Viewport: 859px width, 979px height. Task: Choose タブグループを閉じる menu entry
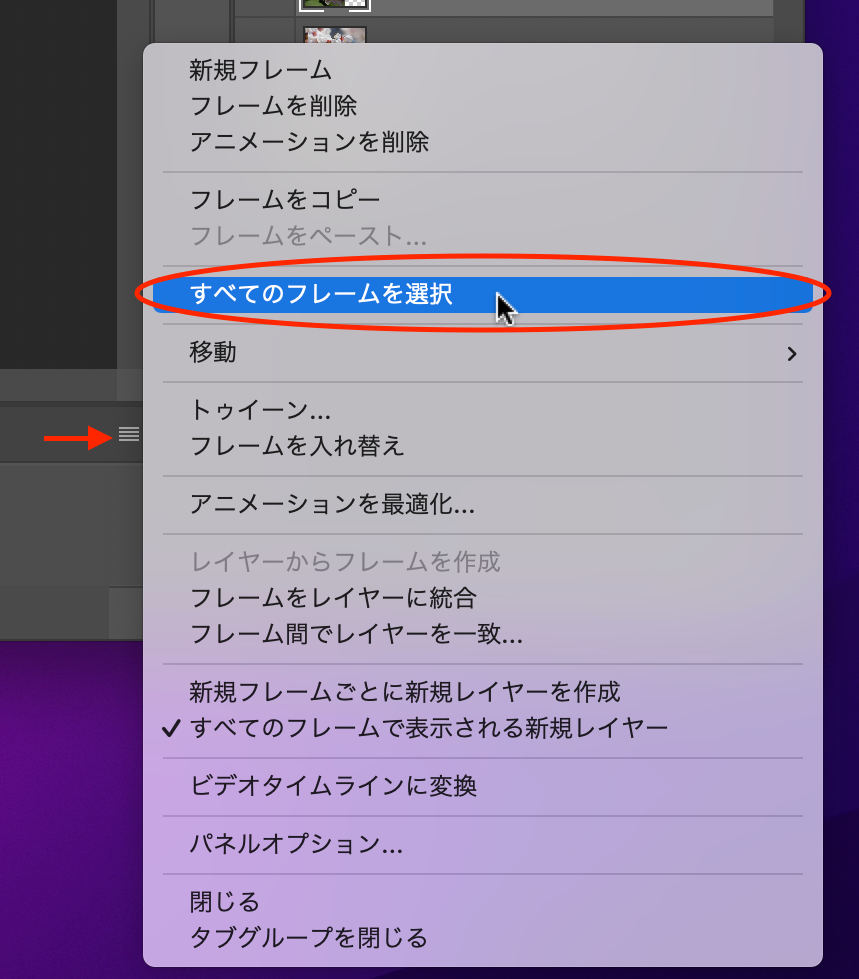point(483,938)
